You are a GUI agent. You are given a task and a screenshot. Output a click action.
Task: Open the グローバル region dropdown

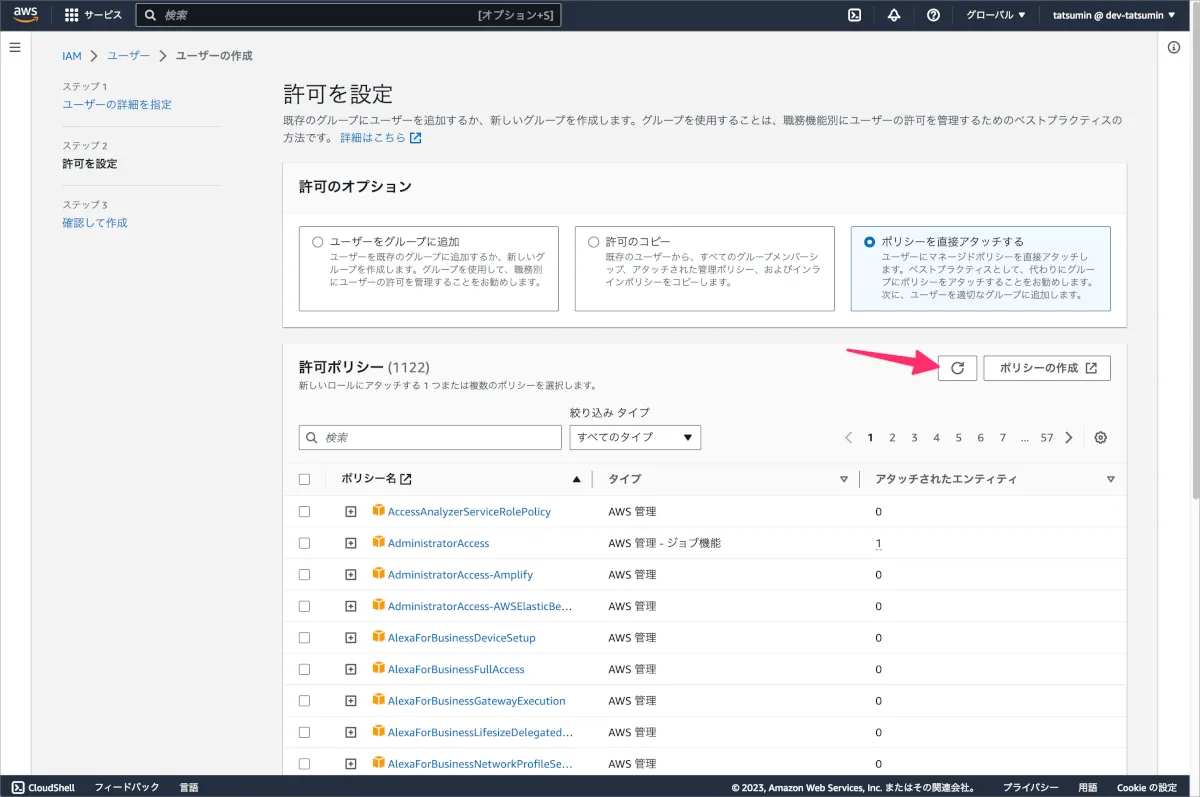click(x=995, y=15)
